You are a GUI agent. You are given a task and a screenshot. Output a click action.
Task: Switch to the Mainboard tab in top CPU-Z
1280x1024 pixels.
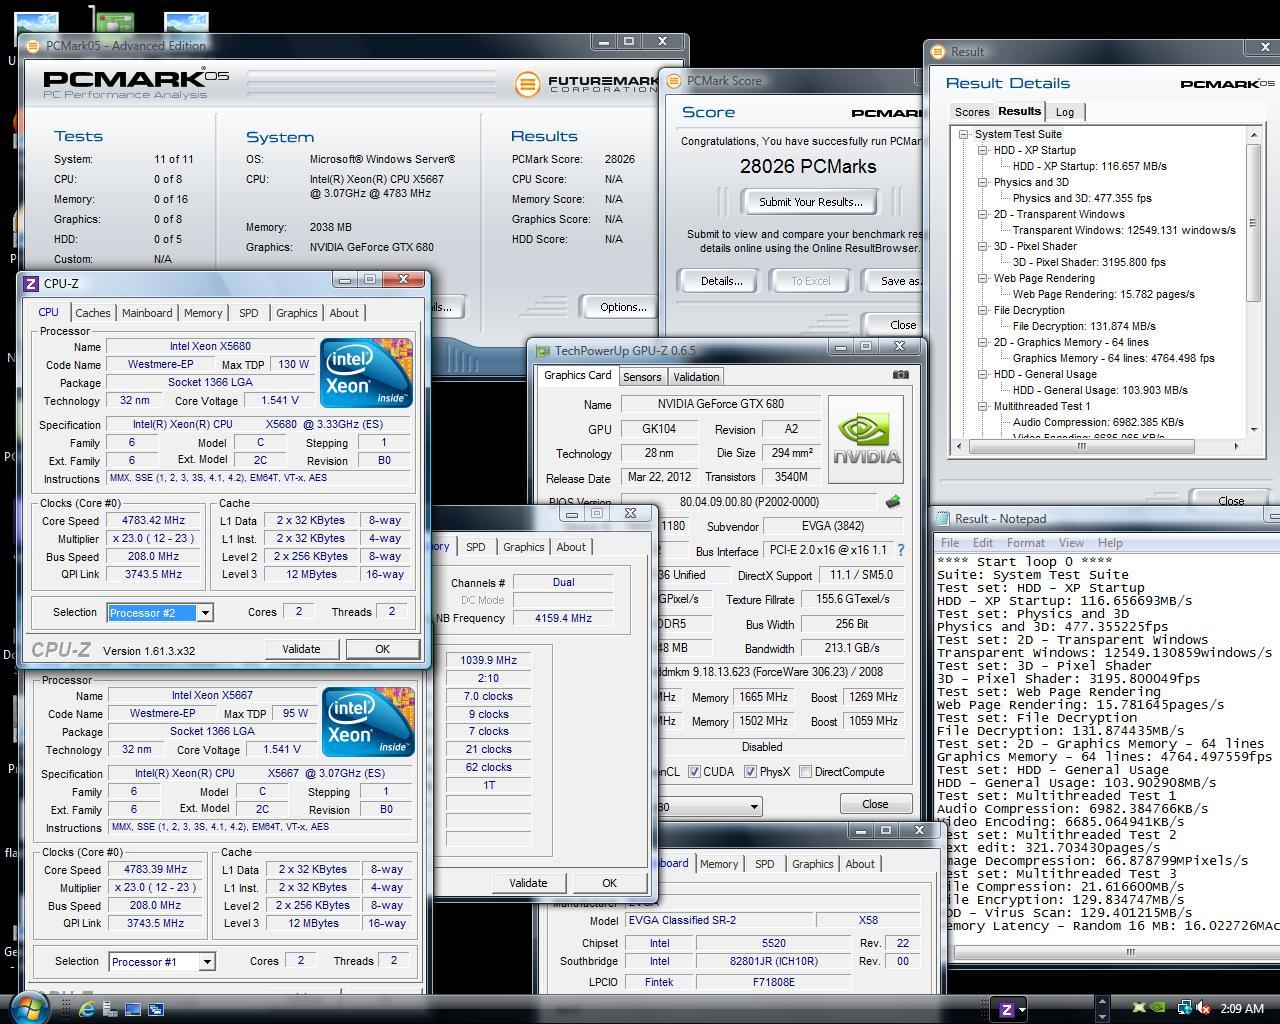click(x=147, y=313)
